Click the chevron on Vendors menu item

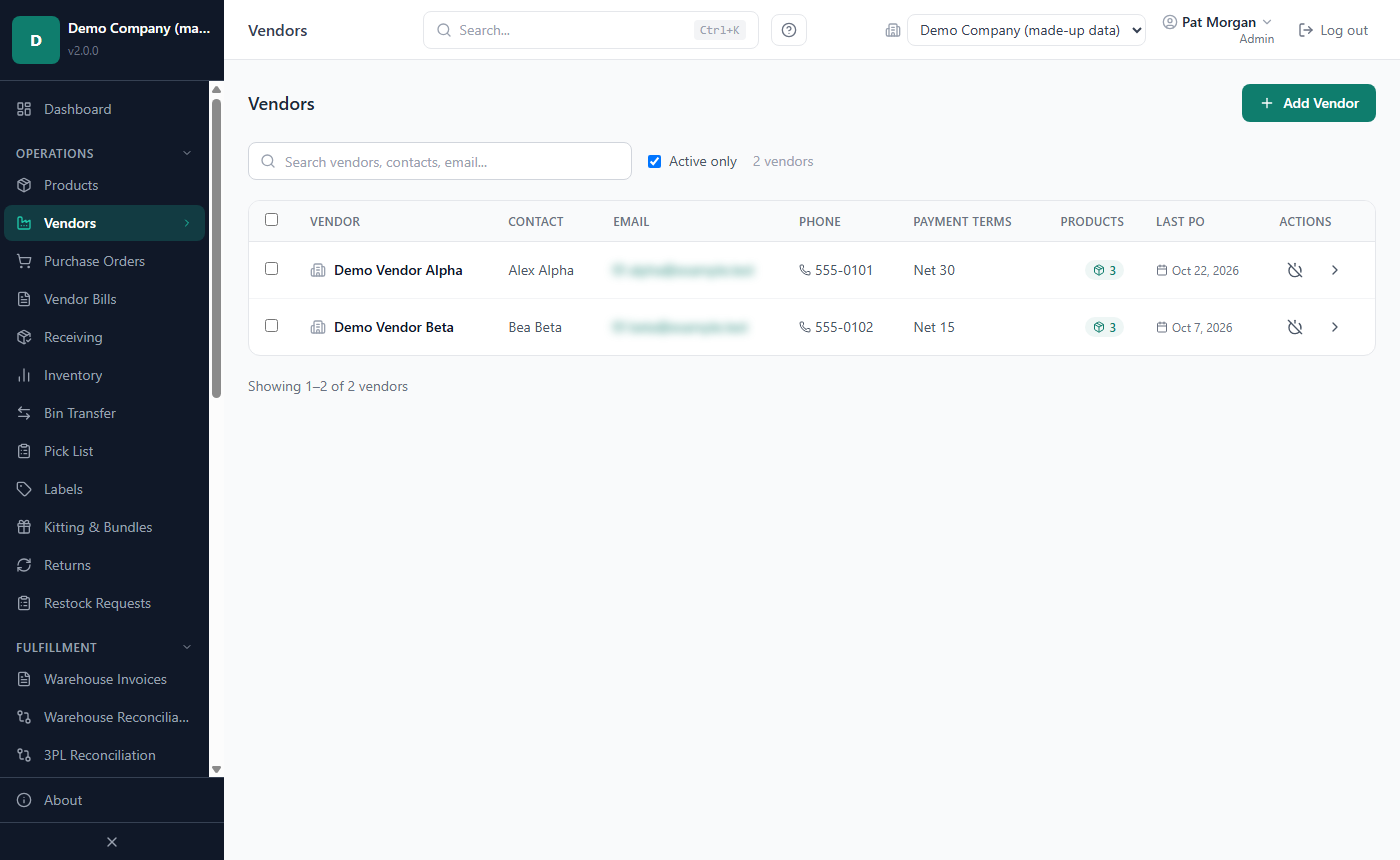pyautogui.click(x=186, y=223)
